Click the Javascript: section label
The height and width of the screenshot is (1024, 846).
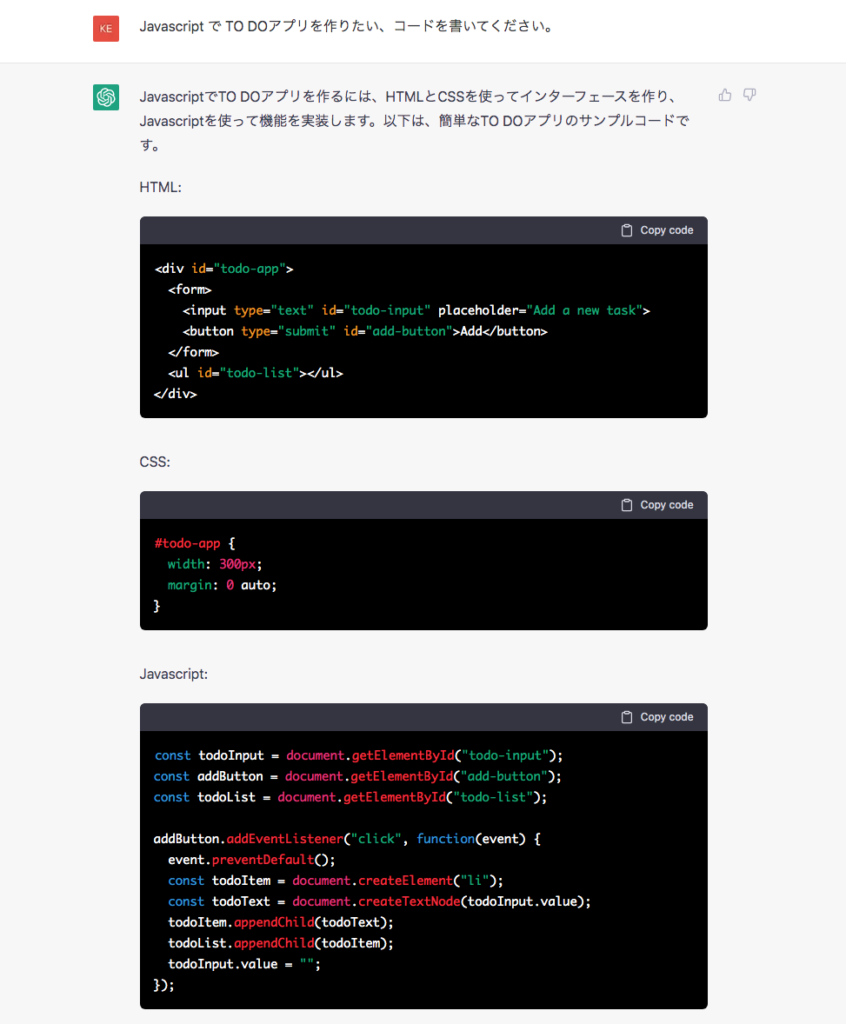click(174, 674)
